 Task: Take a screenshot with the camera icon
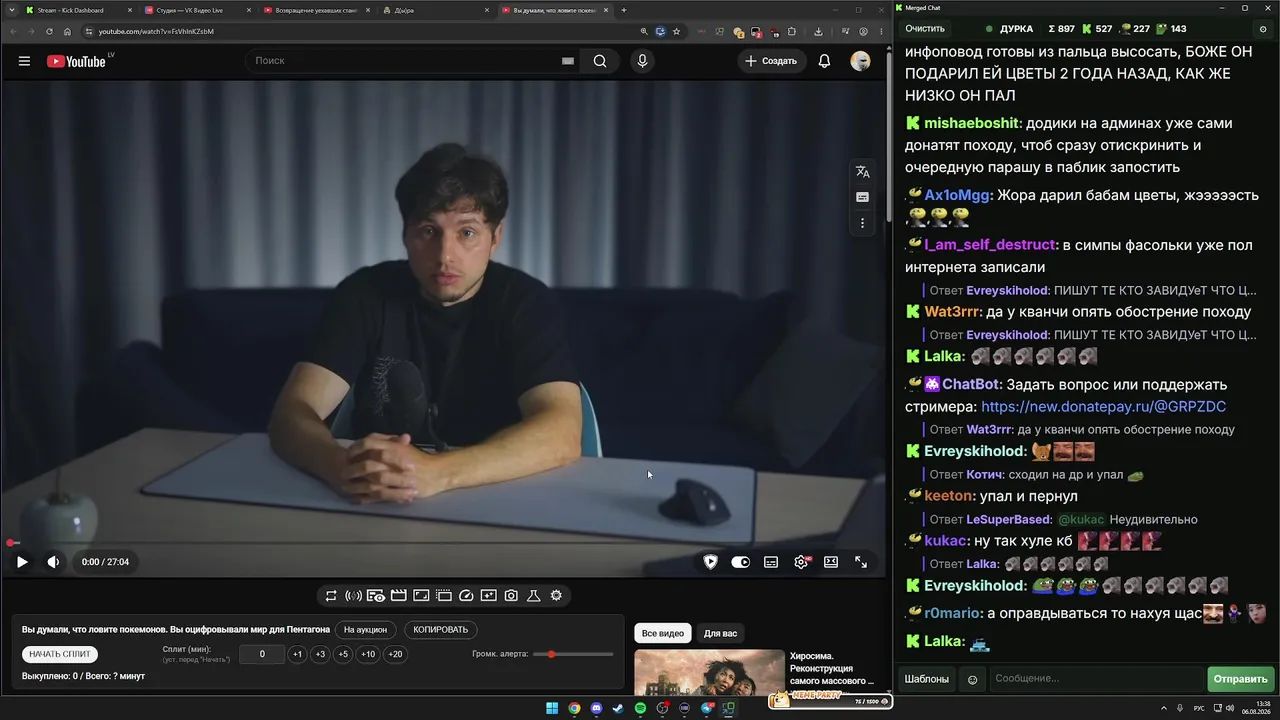pyautogui.click(x=511, y=596)
